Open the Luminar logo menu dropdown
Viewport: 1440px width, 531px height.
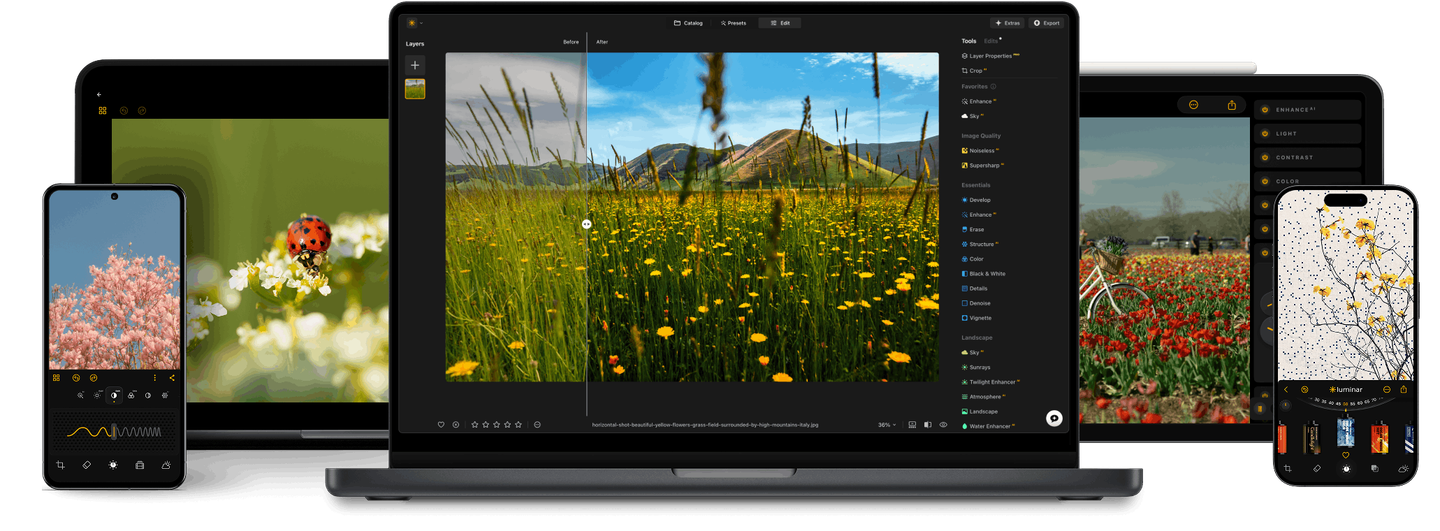[x=415, y=23]
